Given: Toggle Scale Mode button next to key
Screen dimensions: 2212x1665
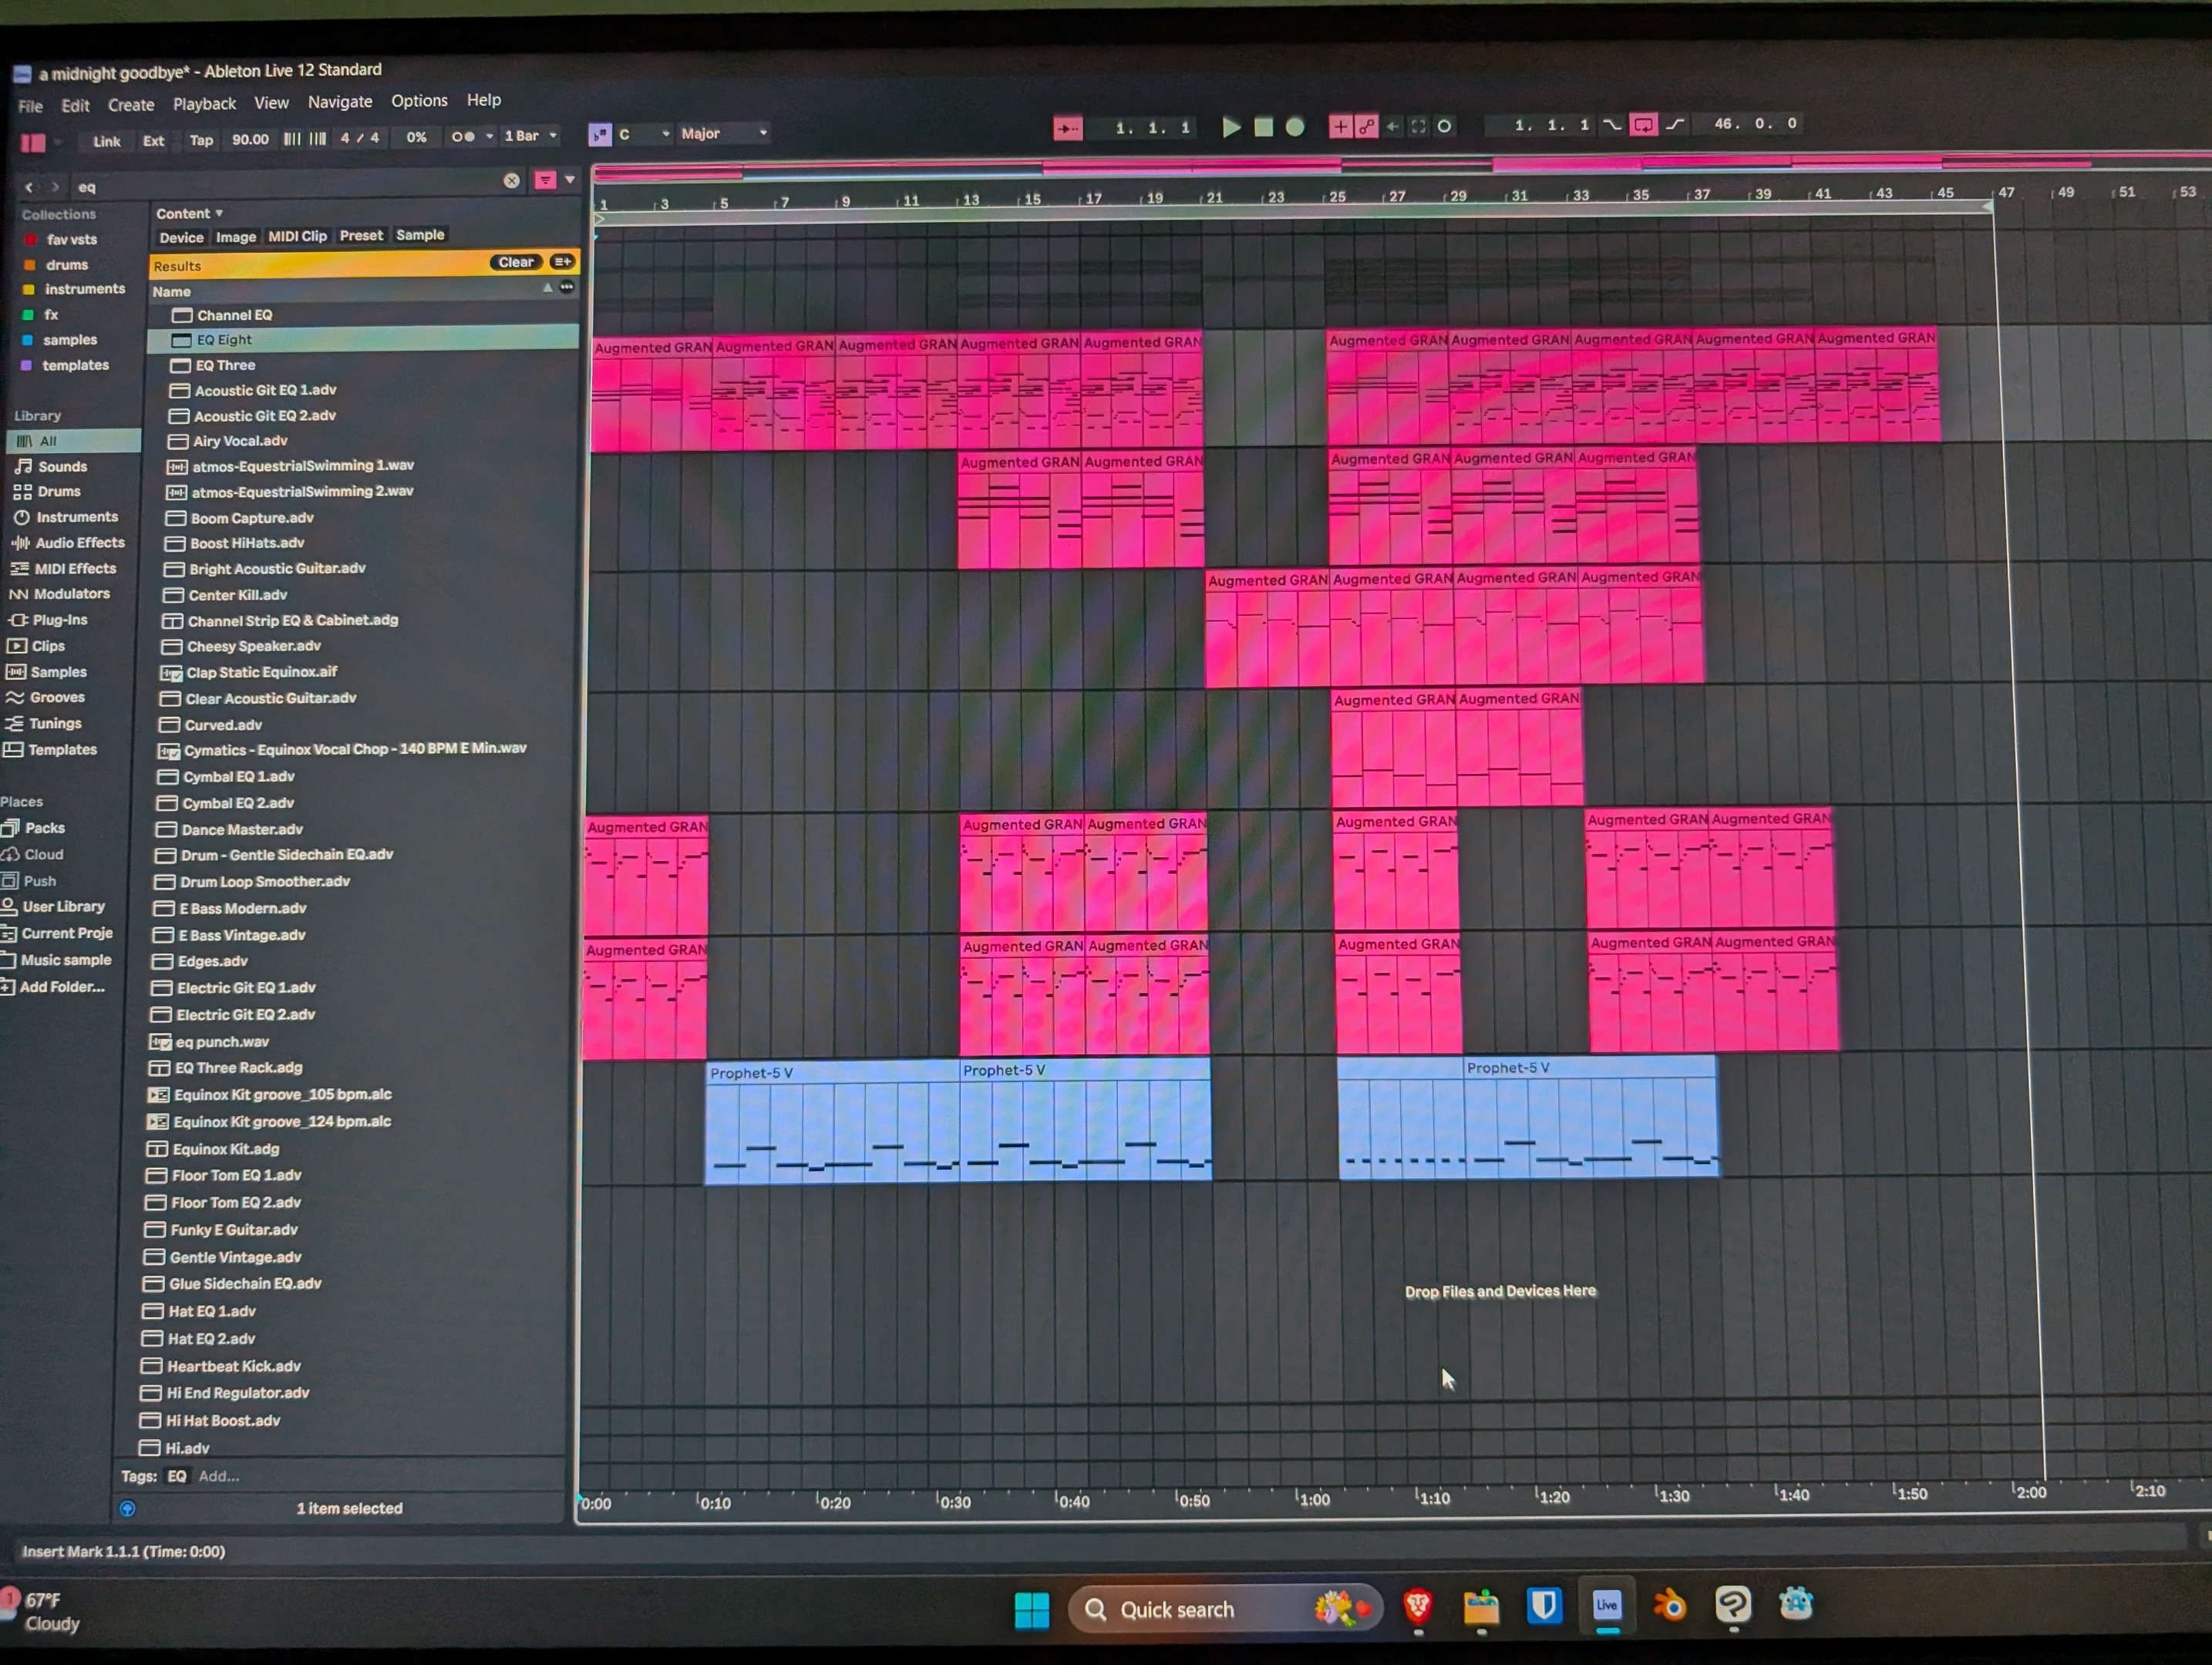Looking at the screenshot, I should coord(600,134).
